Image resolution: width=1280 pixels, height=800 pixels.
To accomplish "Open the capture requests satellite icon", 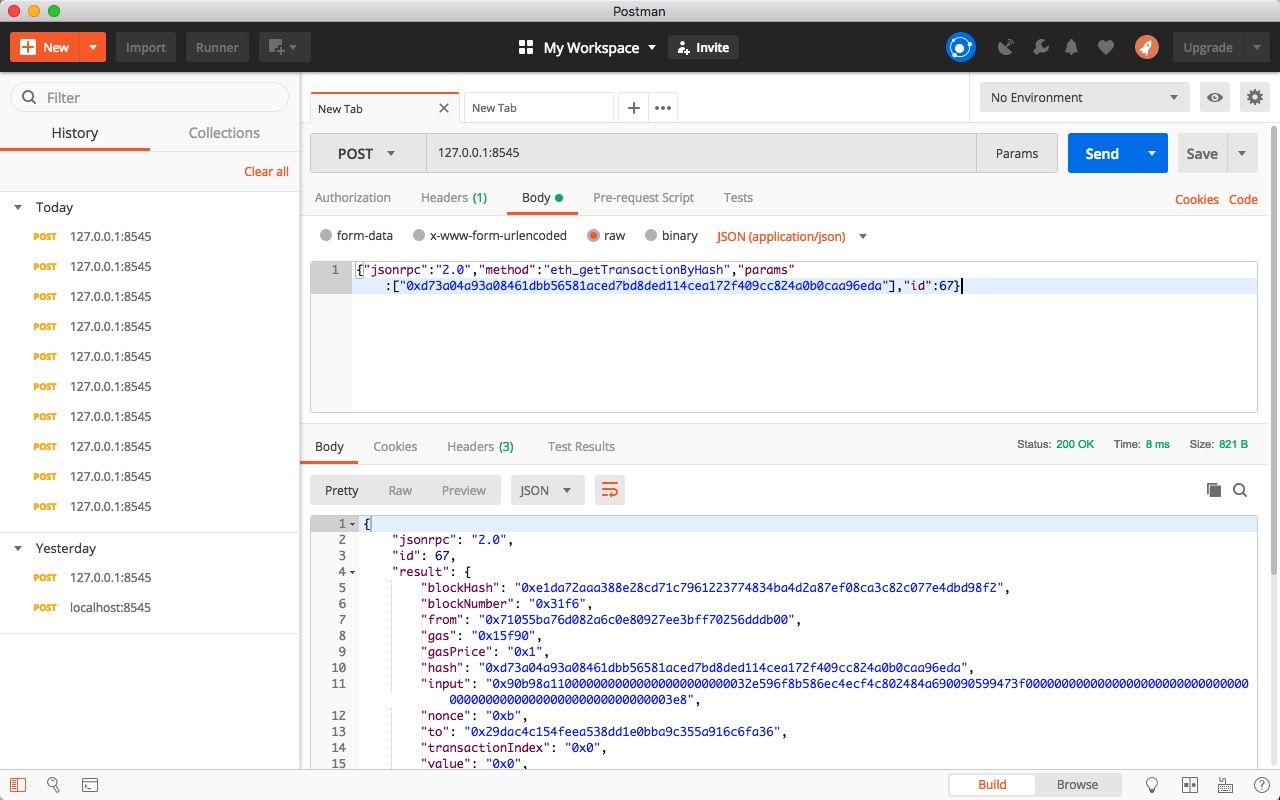I will coord(1007,47).
